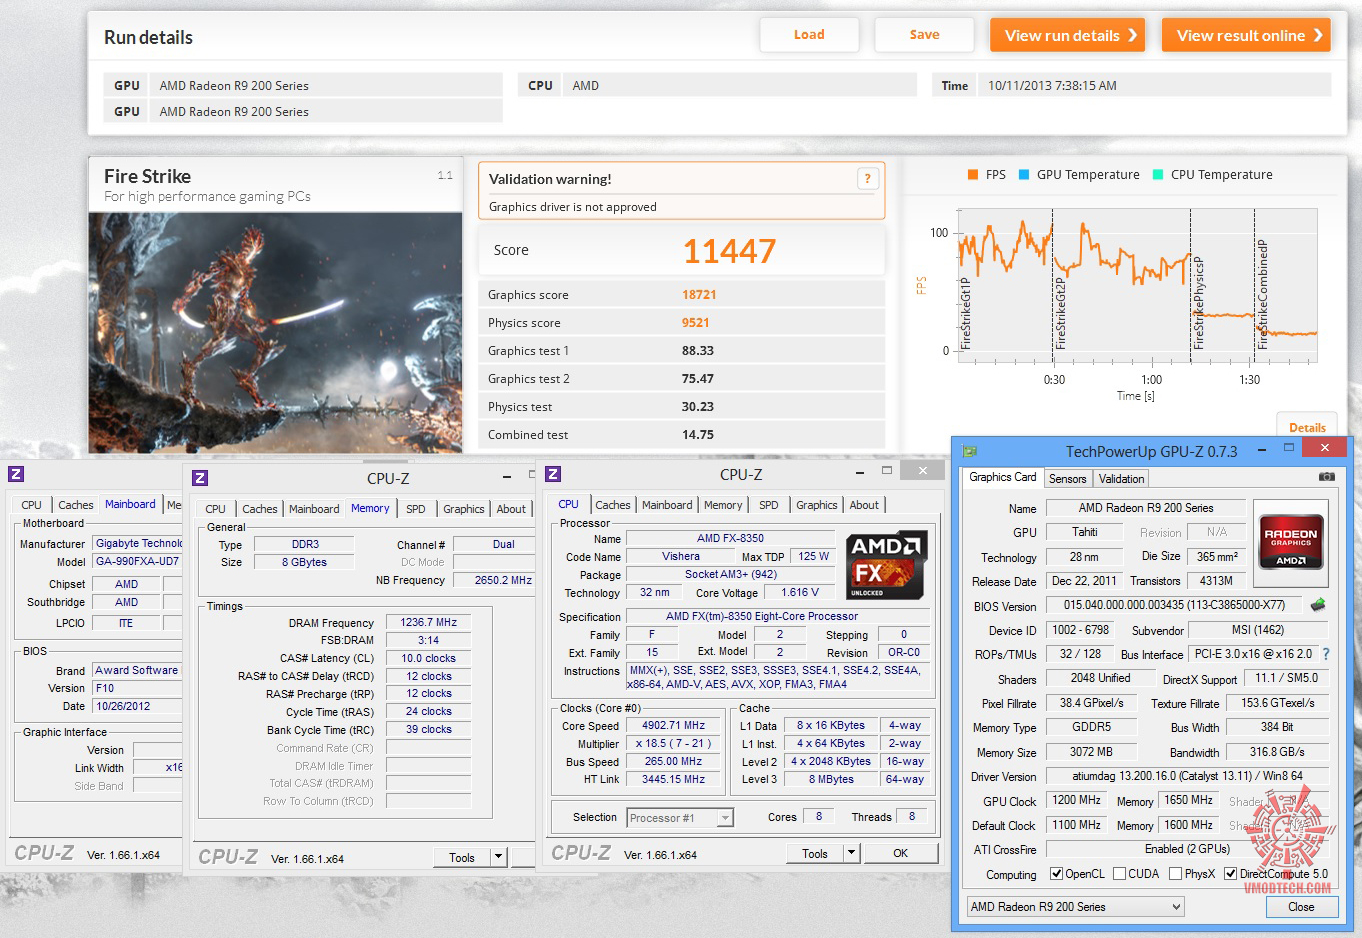The height and width of the screenshot is (938, 1362).
Task: Open the Processor #1 selection dropdown
Action: (x=680, y=818)
